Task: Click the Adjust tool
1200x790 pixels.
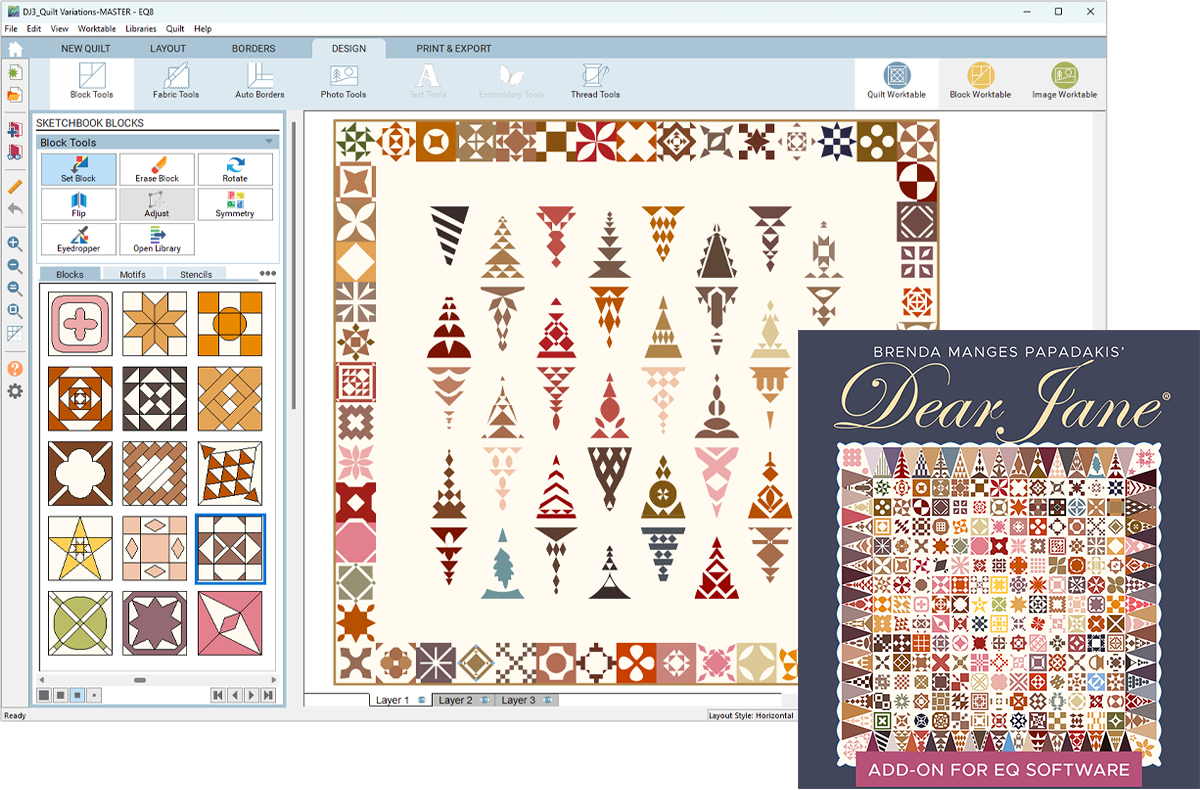Action: click(x=157, y=204)
